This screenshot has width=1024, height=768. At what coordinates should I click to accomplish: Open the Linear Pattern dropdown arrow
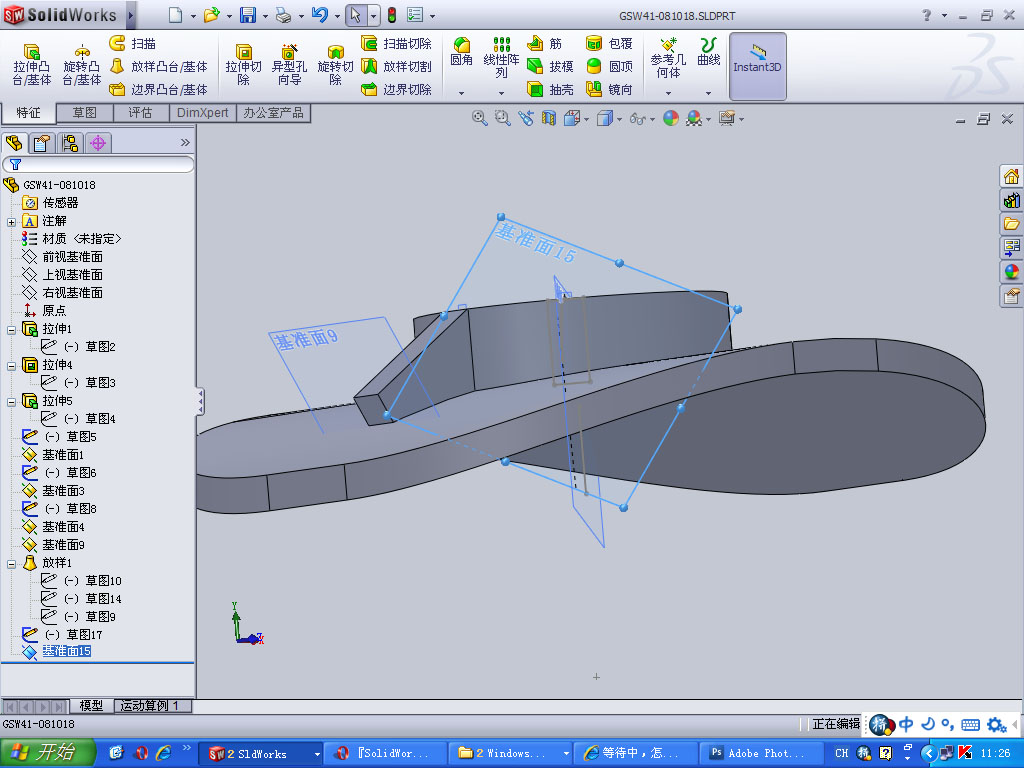tap(501, 93)
